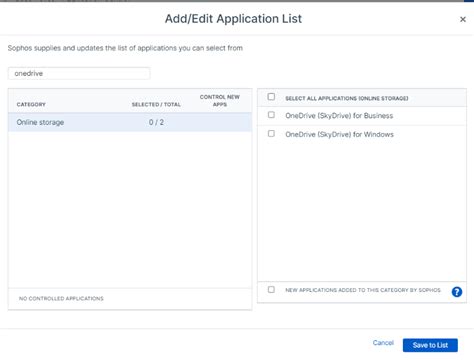The width and height of the screenshot is (474, 360).
Task: Check the New Applications Added by Sophos box
Action: [271, 289]
